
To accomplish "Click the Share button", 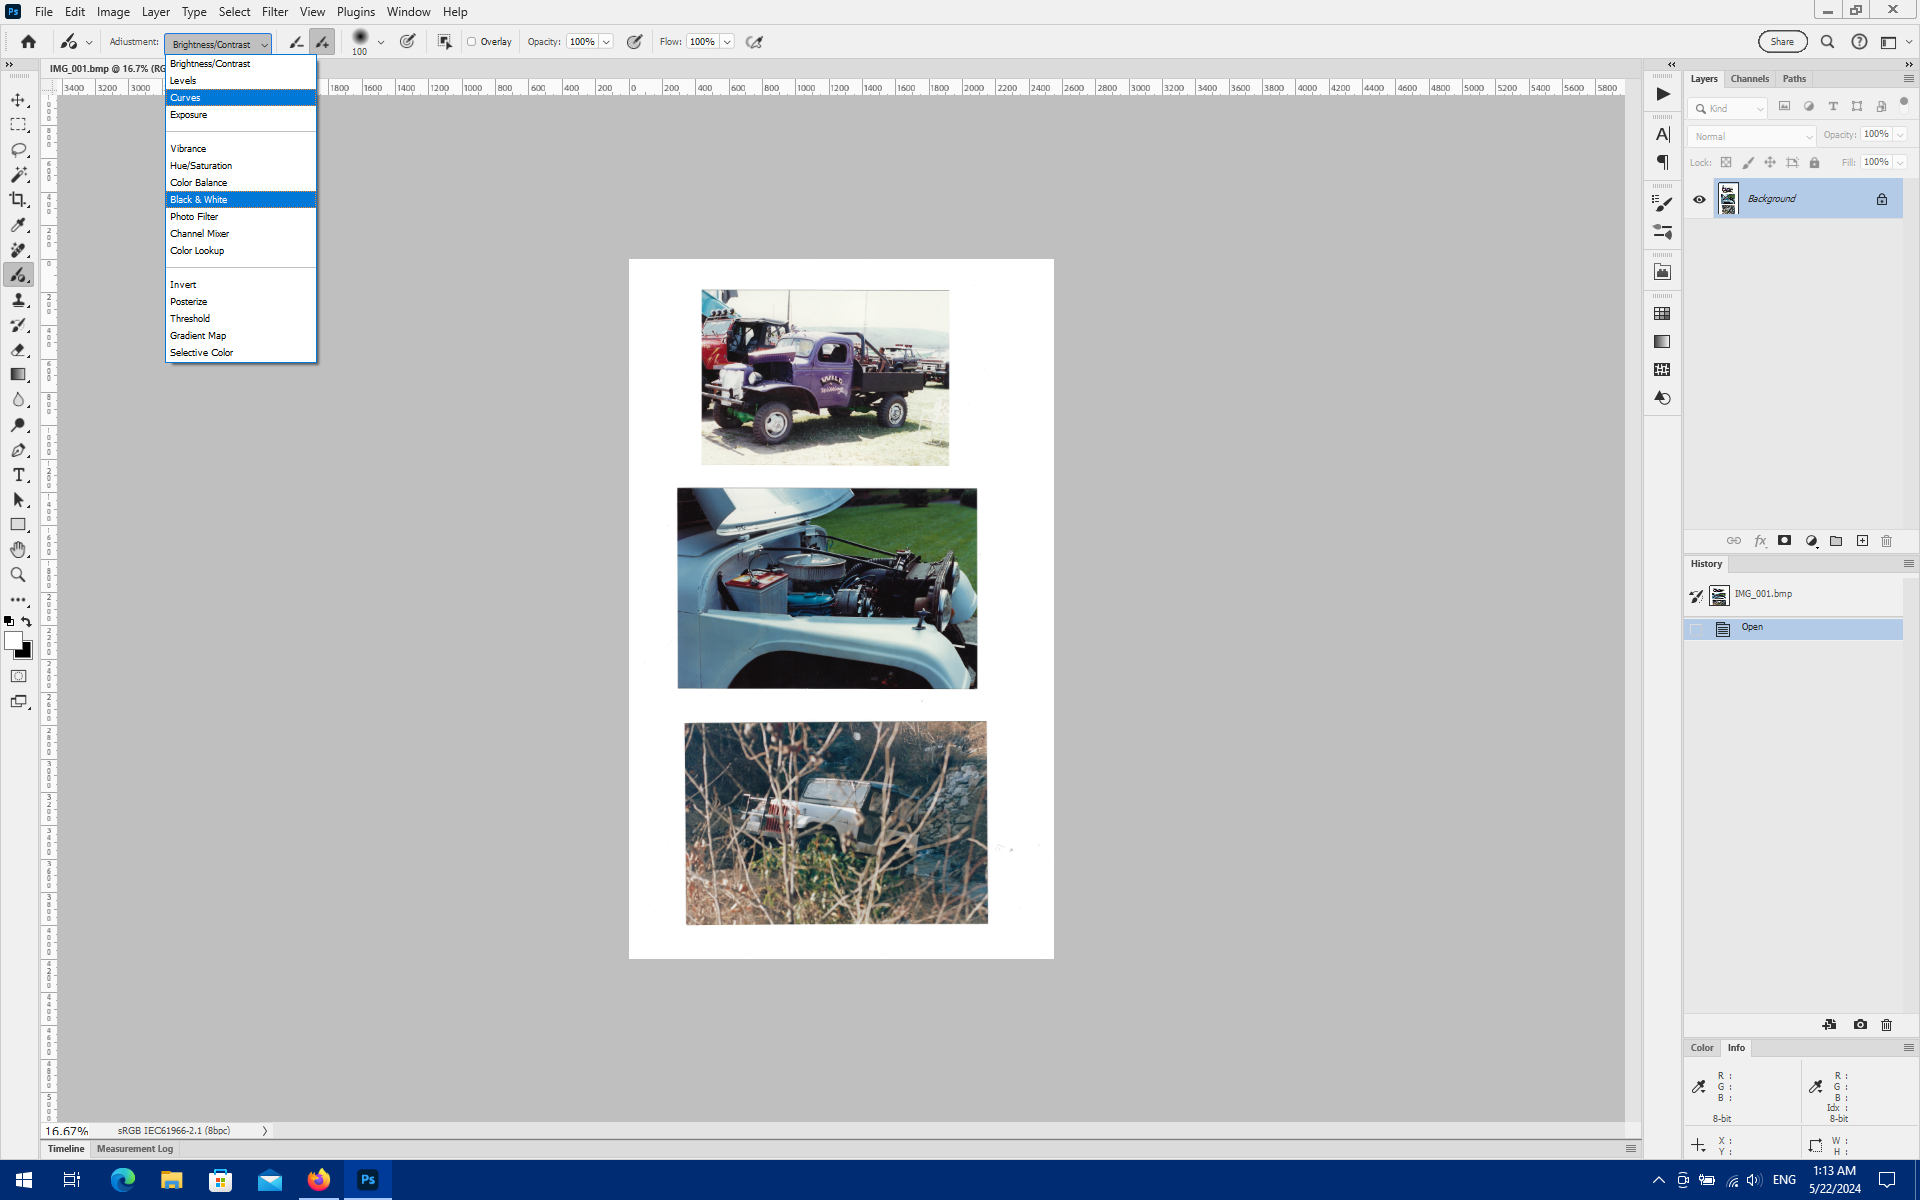I will (x=1782, y=41).
